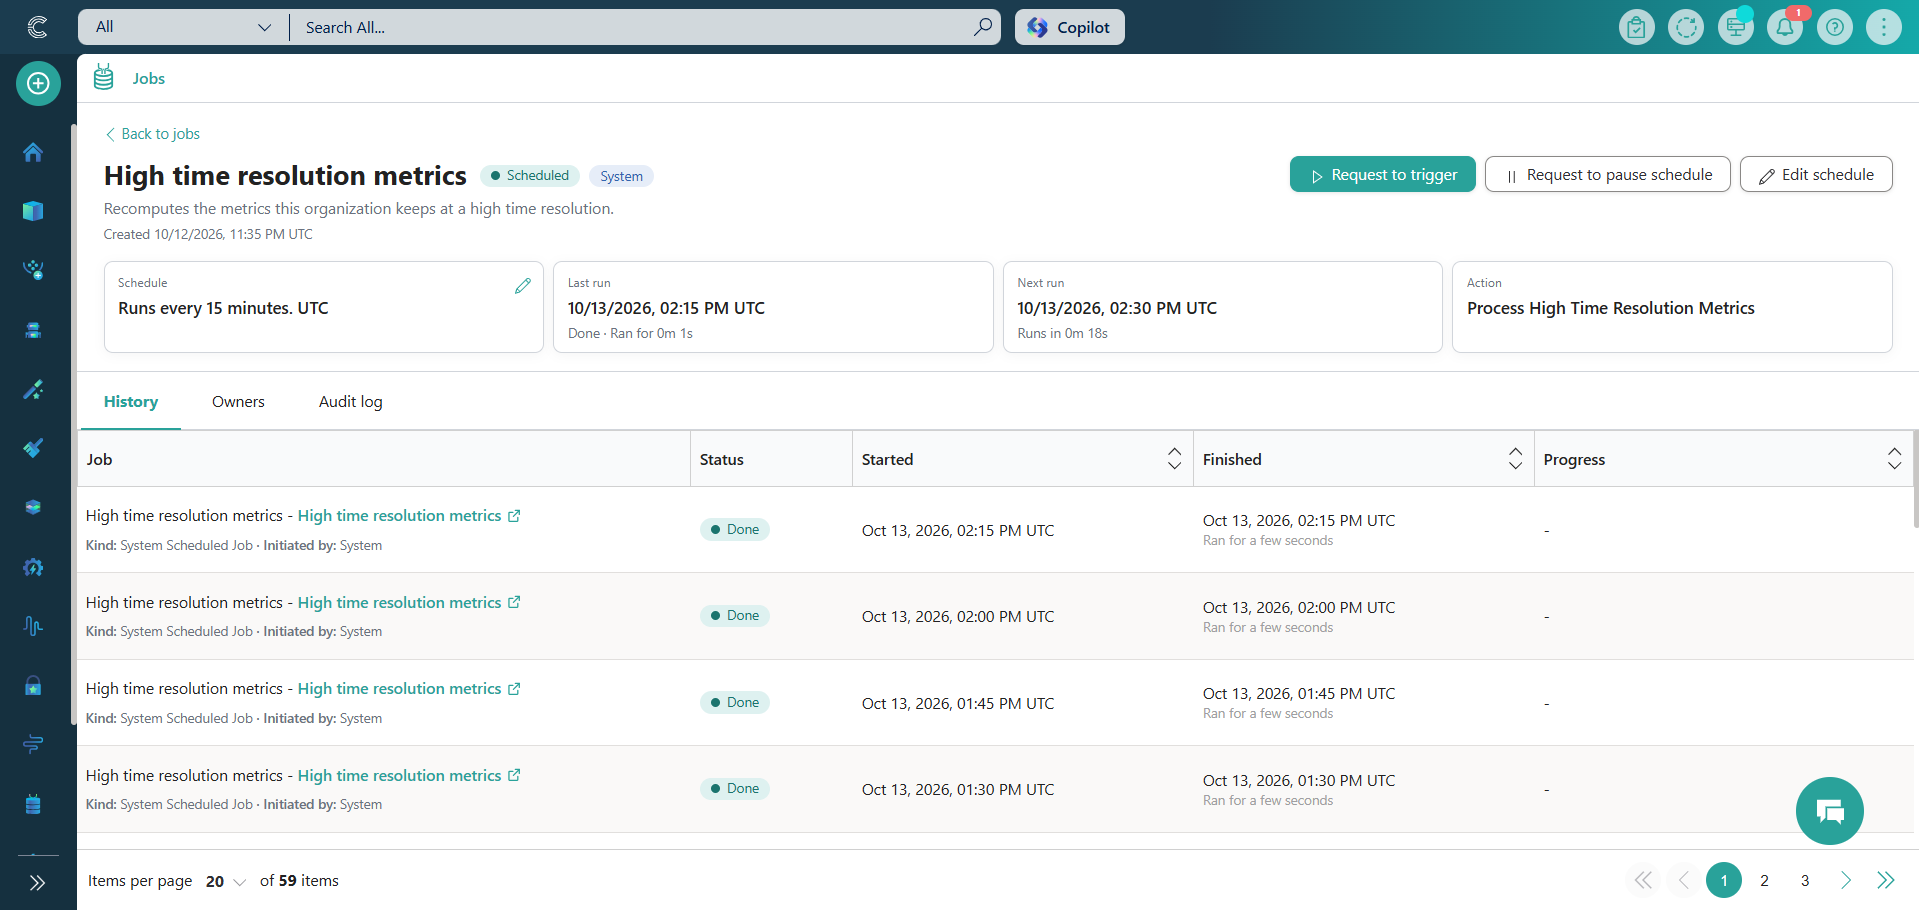Switch to the Audit log tab
Viewport: 1919px width, 910px height.
[x=350, y=402]
